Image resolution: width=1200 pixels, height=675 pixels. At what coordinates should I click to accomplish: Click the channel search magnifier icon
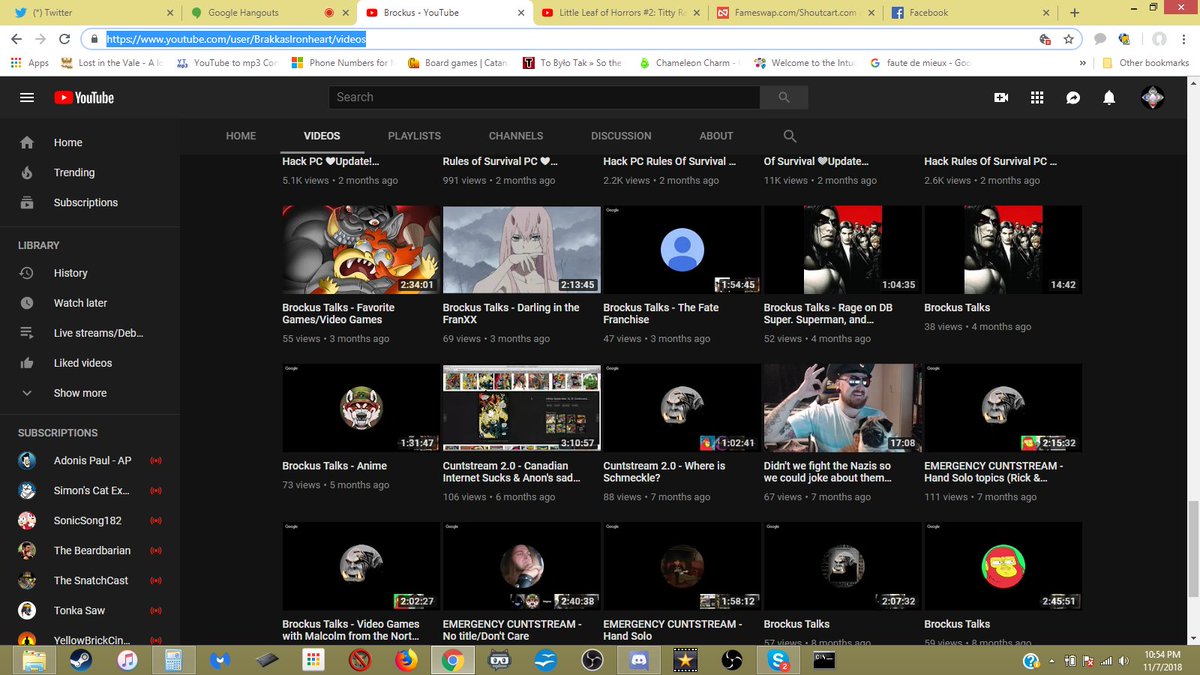(790, 136)
